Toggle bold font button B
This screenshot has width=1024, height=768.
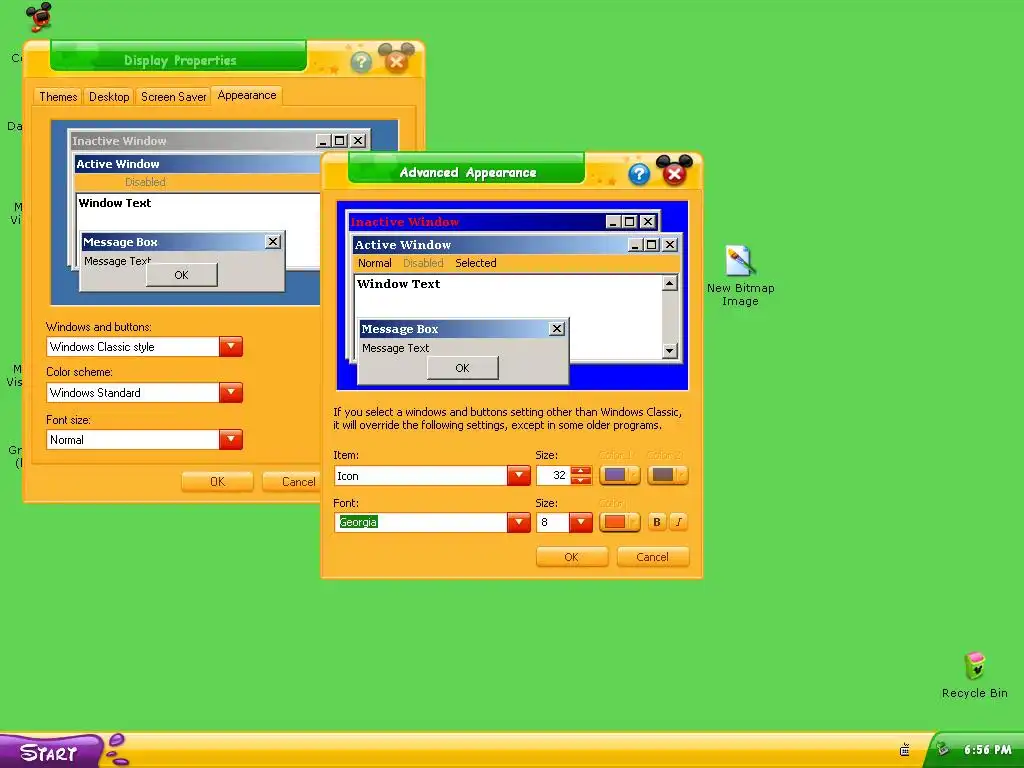(657, 522)
